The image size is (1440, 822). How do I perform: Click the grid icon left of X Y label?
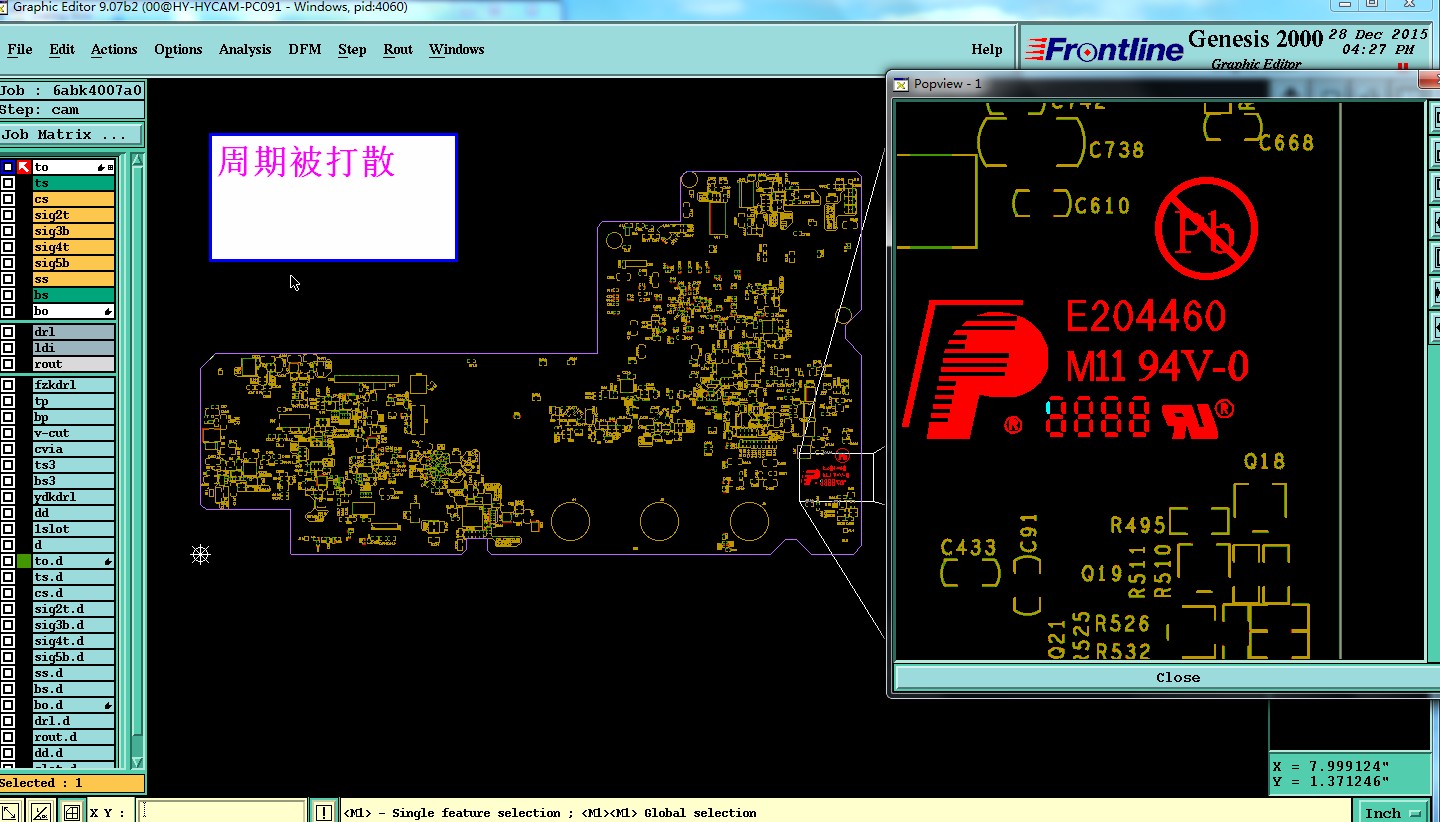pos(72,812)
